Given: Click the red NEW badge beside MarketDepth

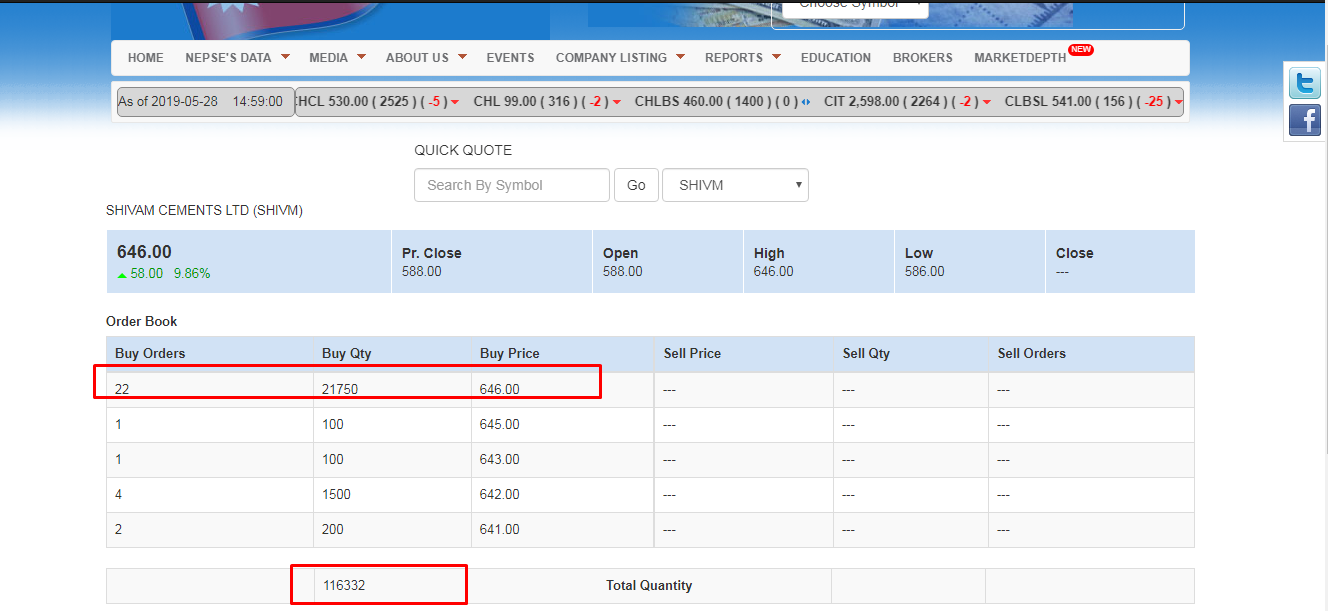Looking at the screenshot, I should coord(1080,49).
